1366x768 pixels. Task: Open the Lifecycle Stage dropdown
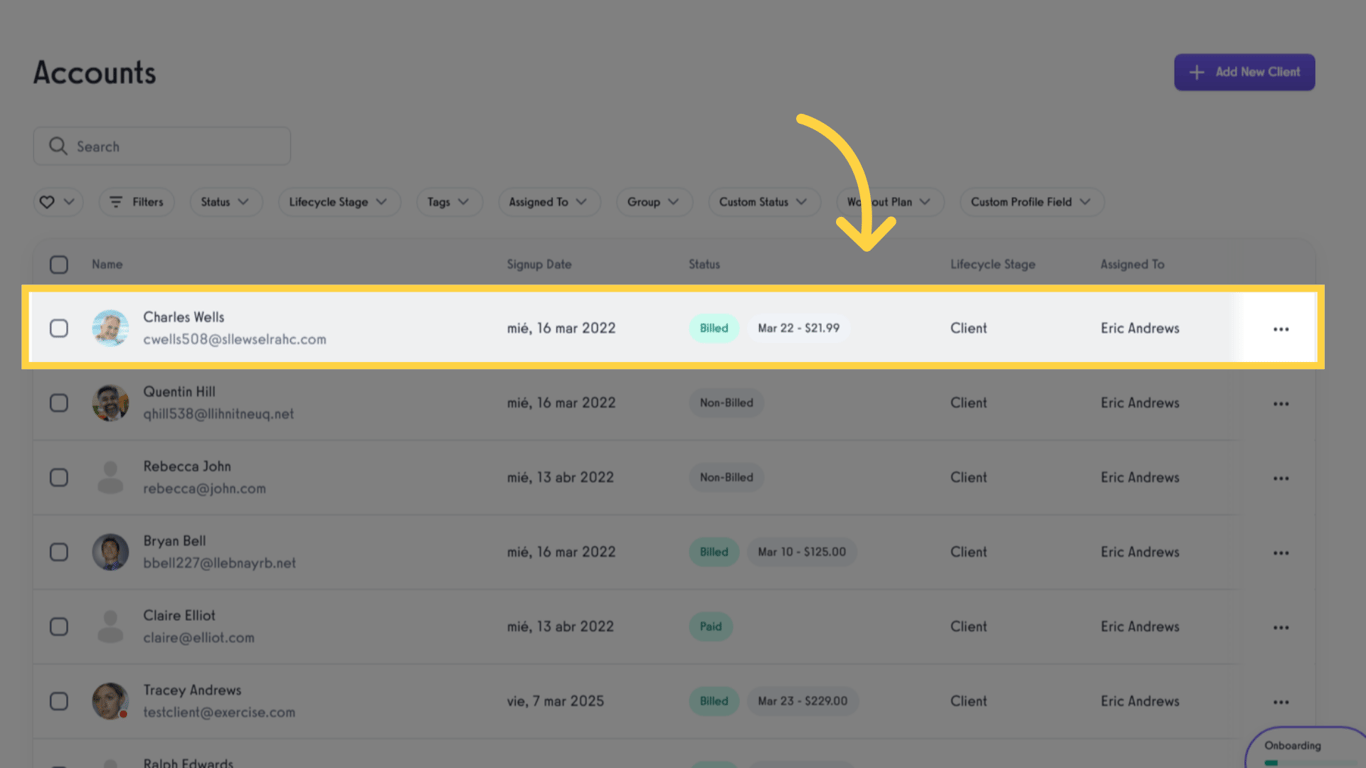(x=338, y=202)
